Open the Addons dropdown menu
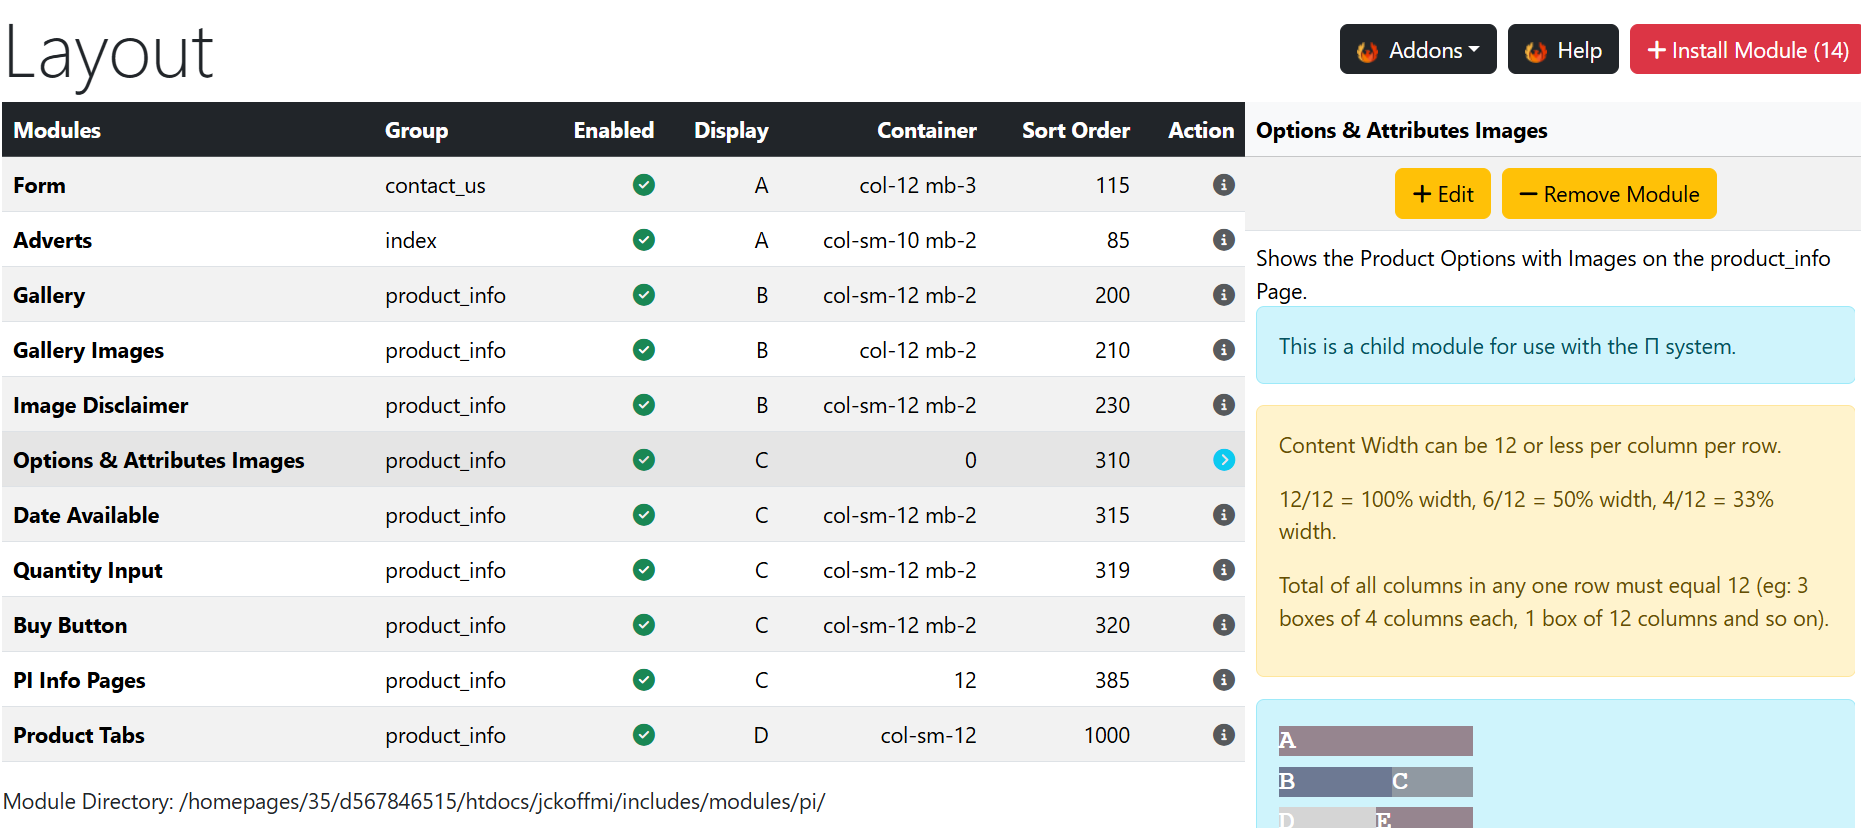 click(x=1417, y=50)
